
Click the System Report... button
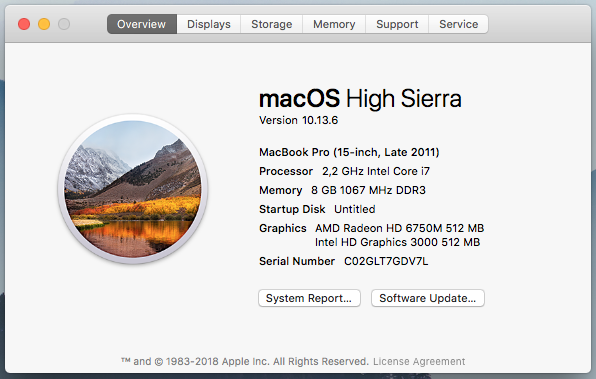(309, 298)
